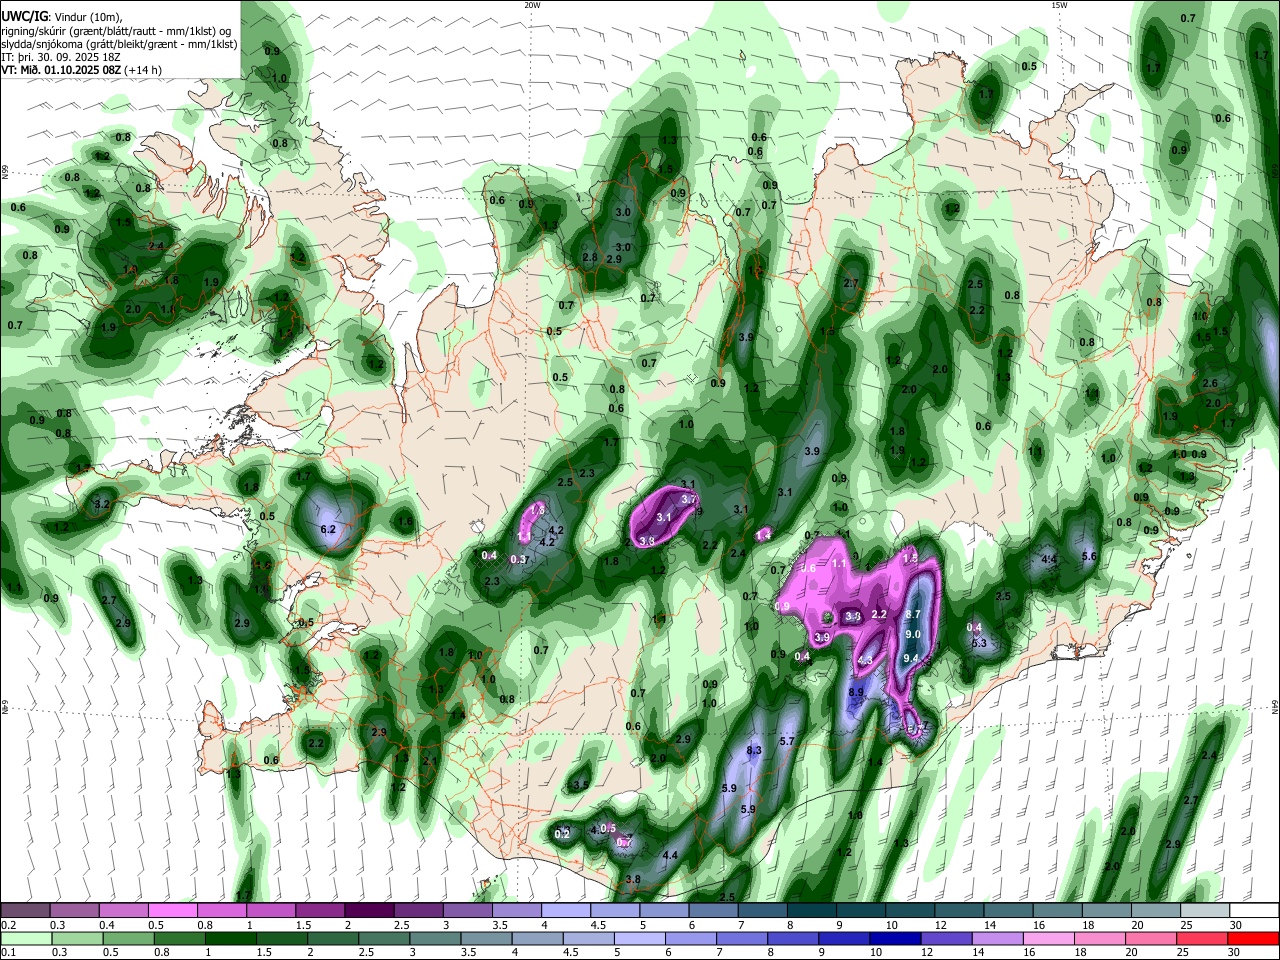Select the white snow-scale swatch after 30
The width and height of the screenshot is (1280, 960).
(1255, 910)
